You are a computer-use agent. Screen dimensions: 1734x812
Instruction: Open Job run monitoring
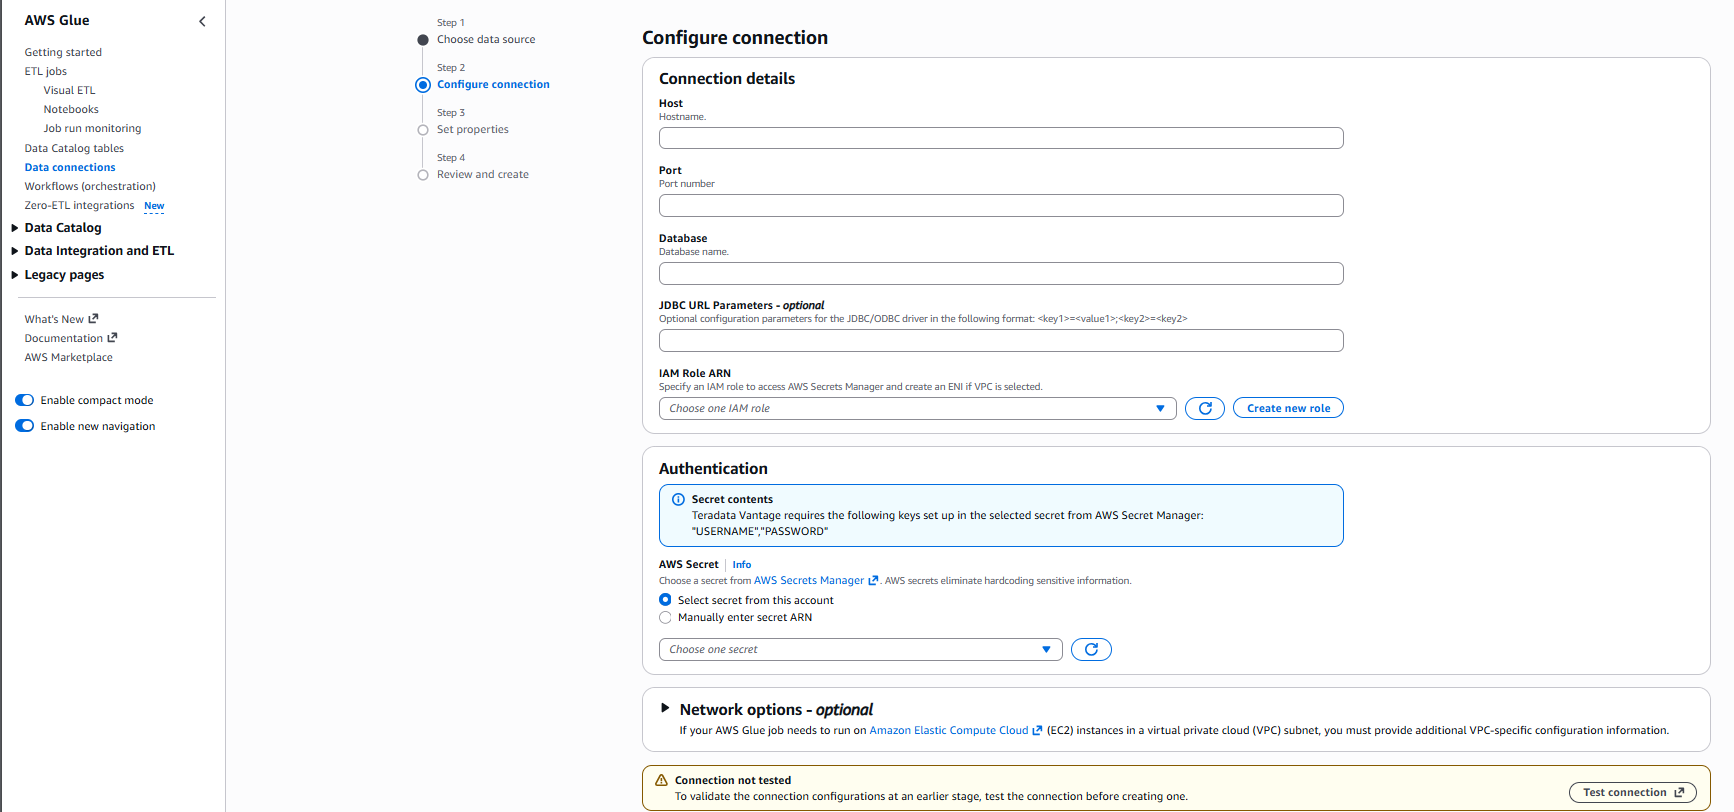tap(92, 128)
